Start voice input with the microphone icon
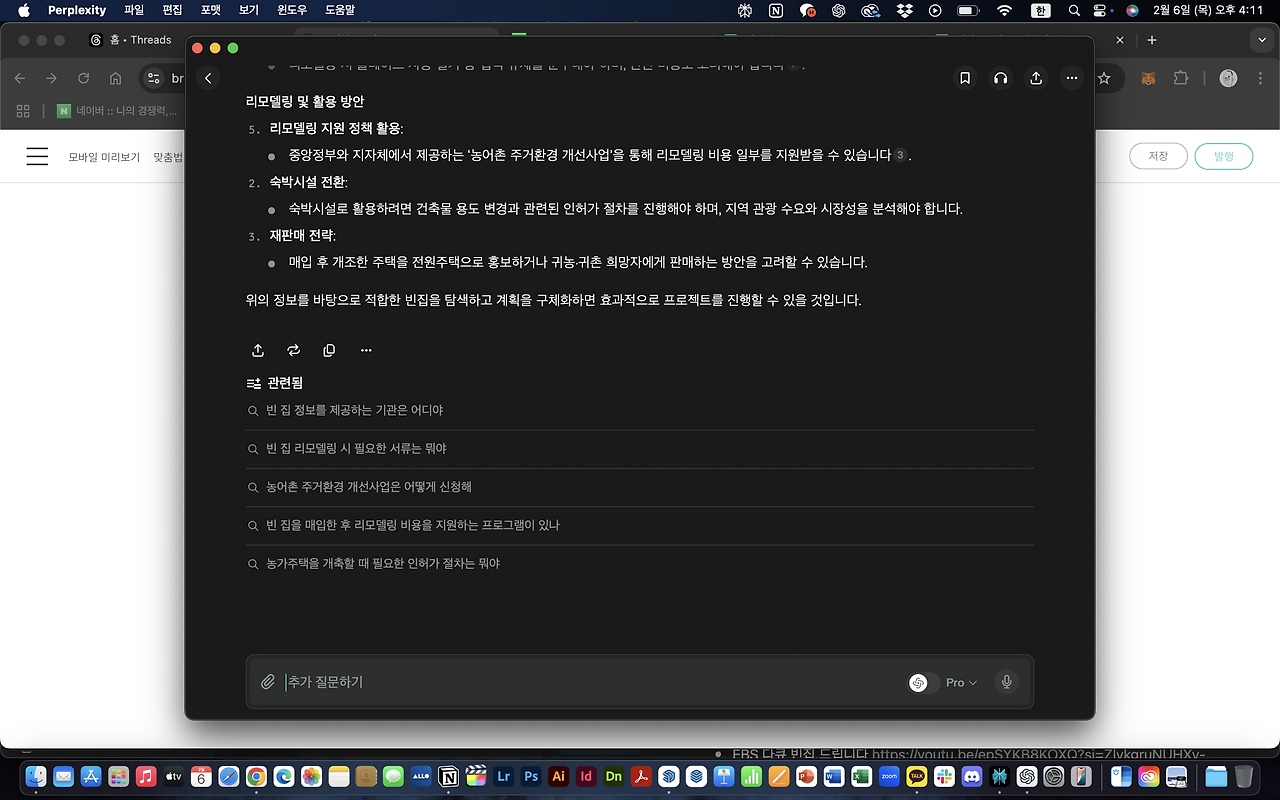Image resolution: width=1280 pixels, height=800 pixels. click(1006, 681)
